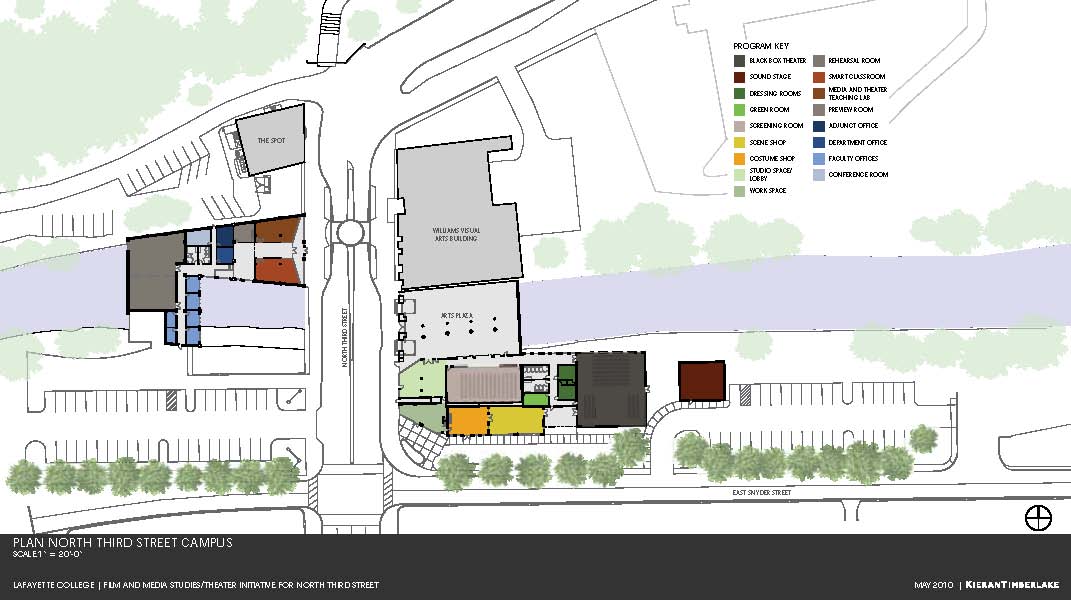Select the Black Box Theater swatch in key
The image size is (1071, 600).
pos(739,61)
